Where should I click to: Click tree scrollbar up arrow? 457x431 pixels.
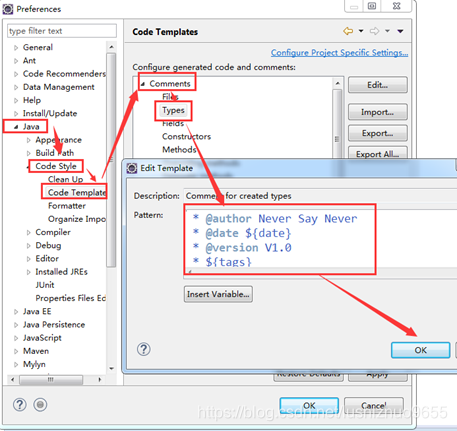click(111, 47)
